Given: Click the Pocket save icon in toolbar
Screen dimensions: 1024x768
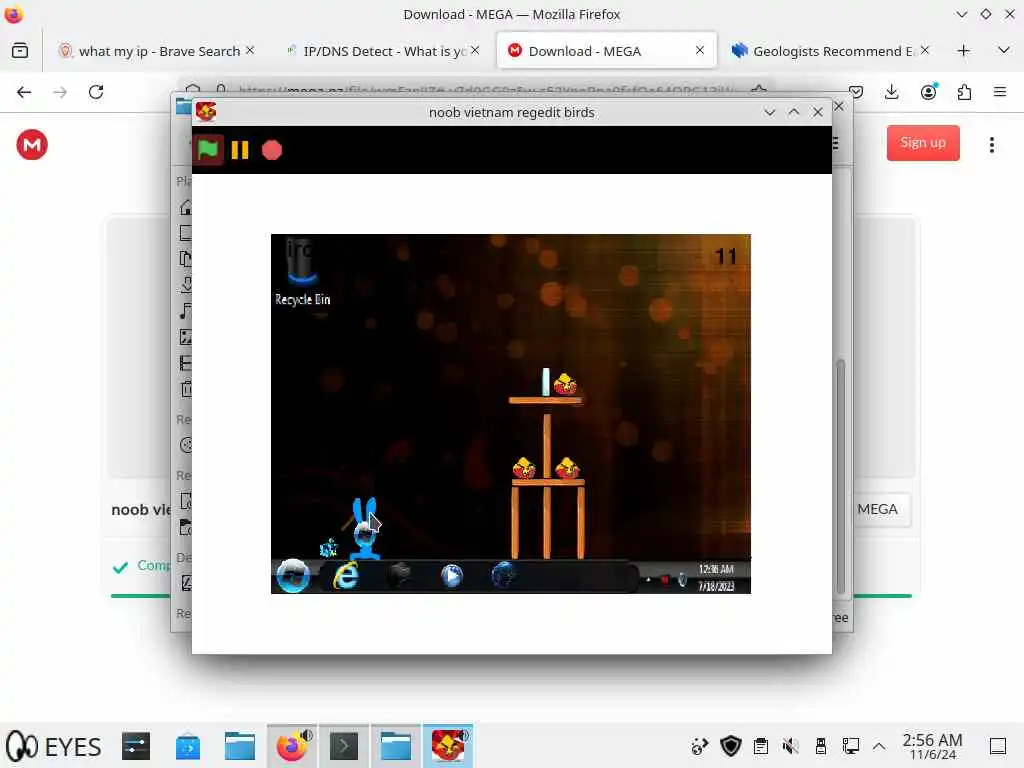Looking at the screenshot, I should coord(856,92).
